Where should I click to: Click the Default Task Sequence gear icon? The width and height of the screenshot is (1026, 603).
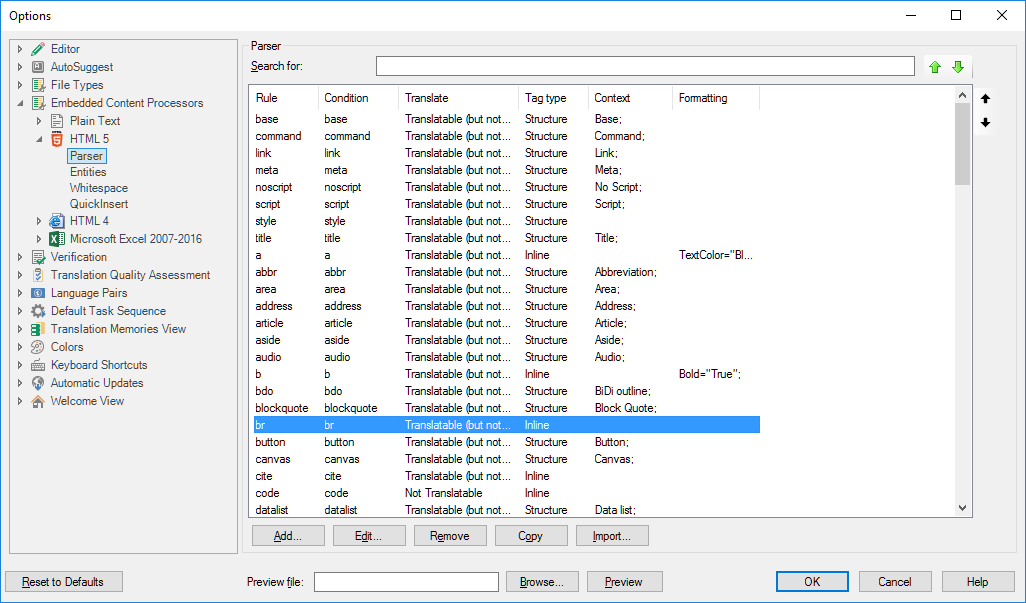[38, 311]
